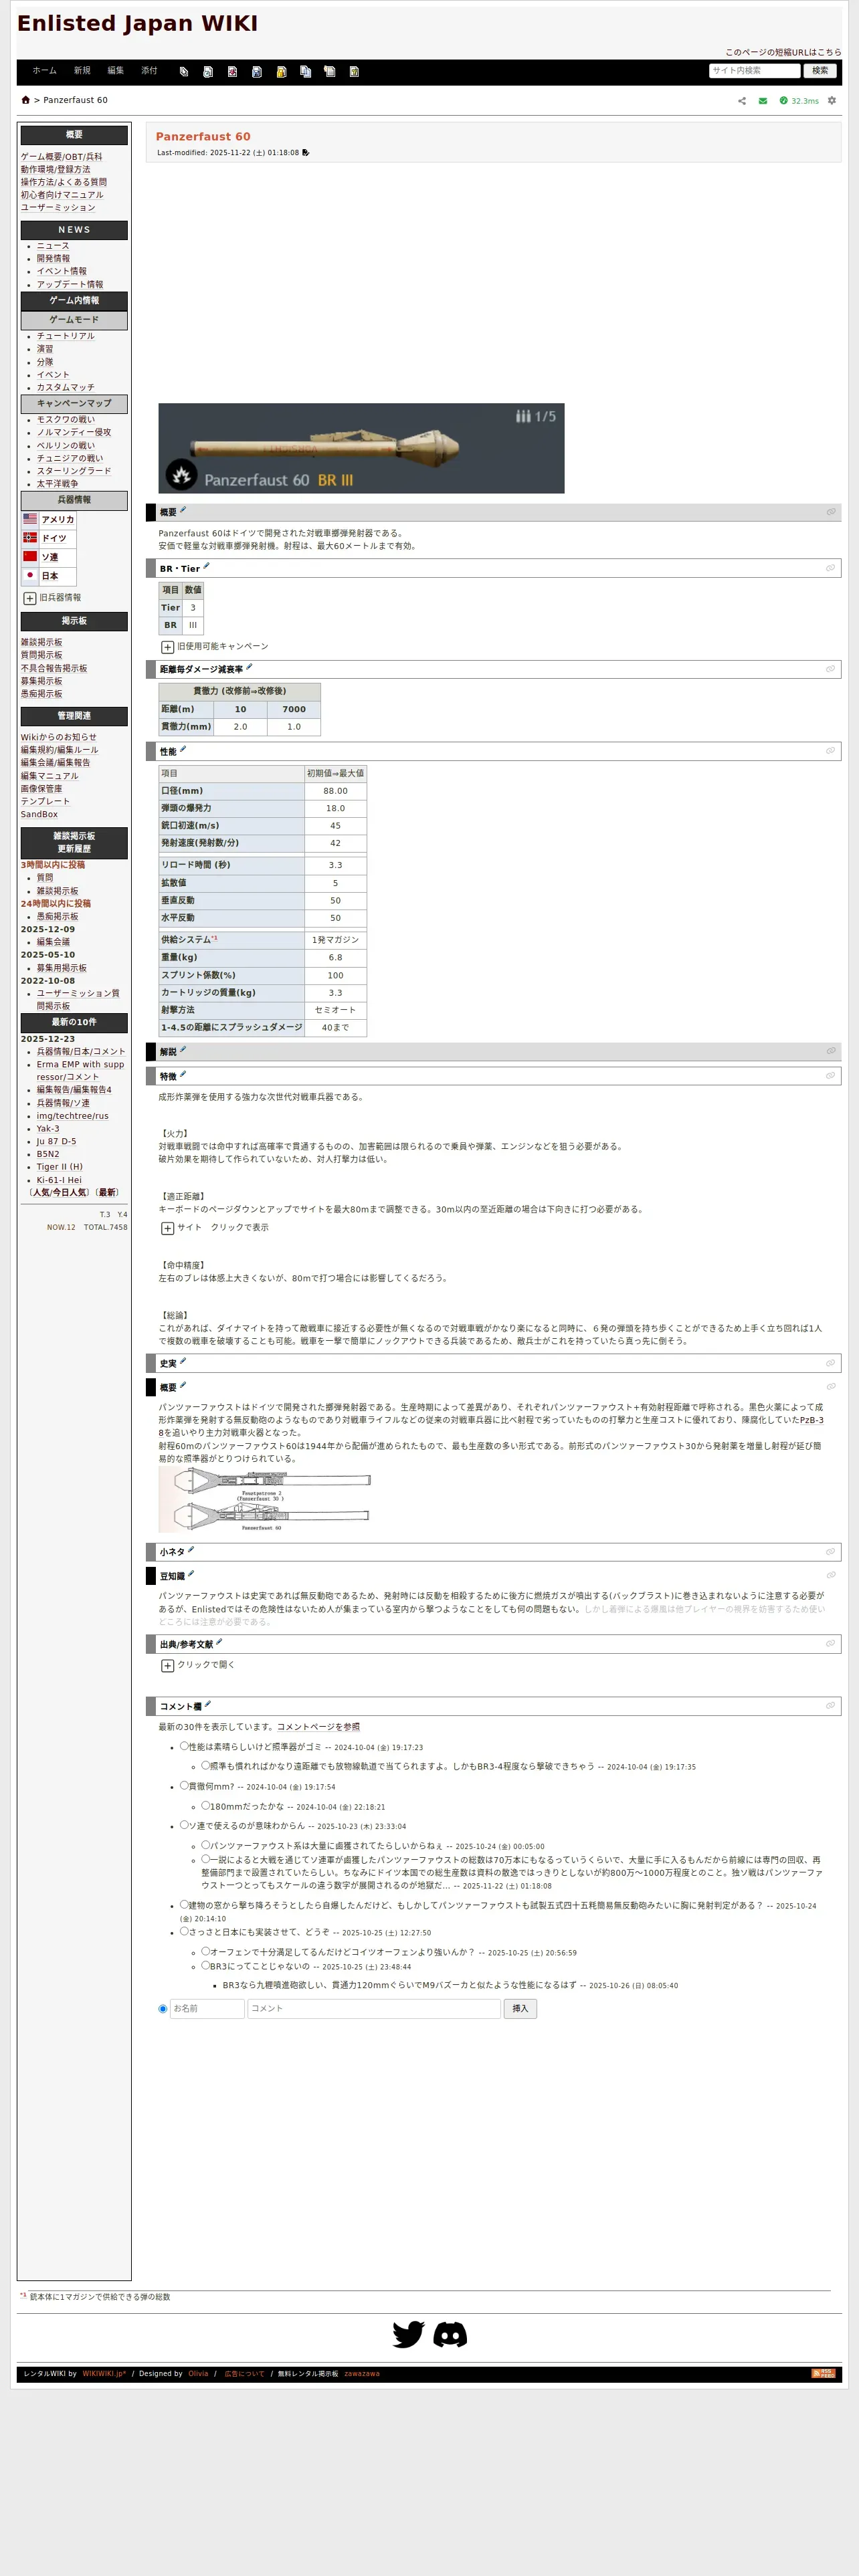The image size is (859, 2576).
Task: Expand the 旧兵器情報 section in sidebar
Action: tap(30, 598)
